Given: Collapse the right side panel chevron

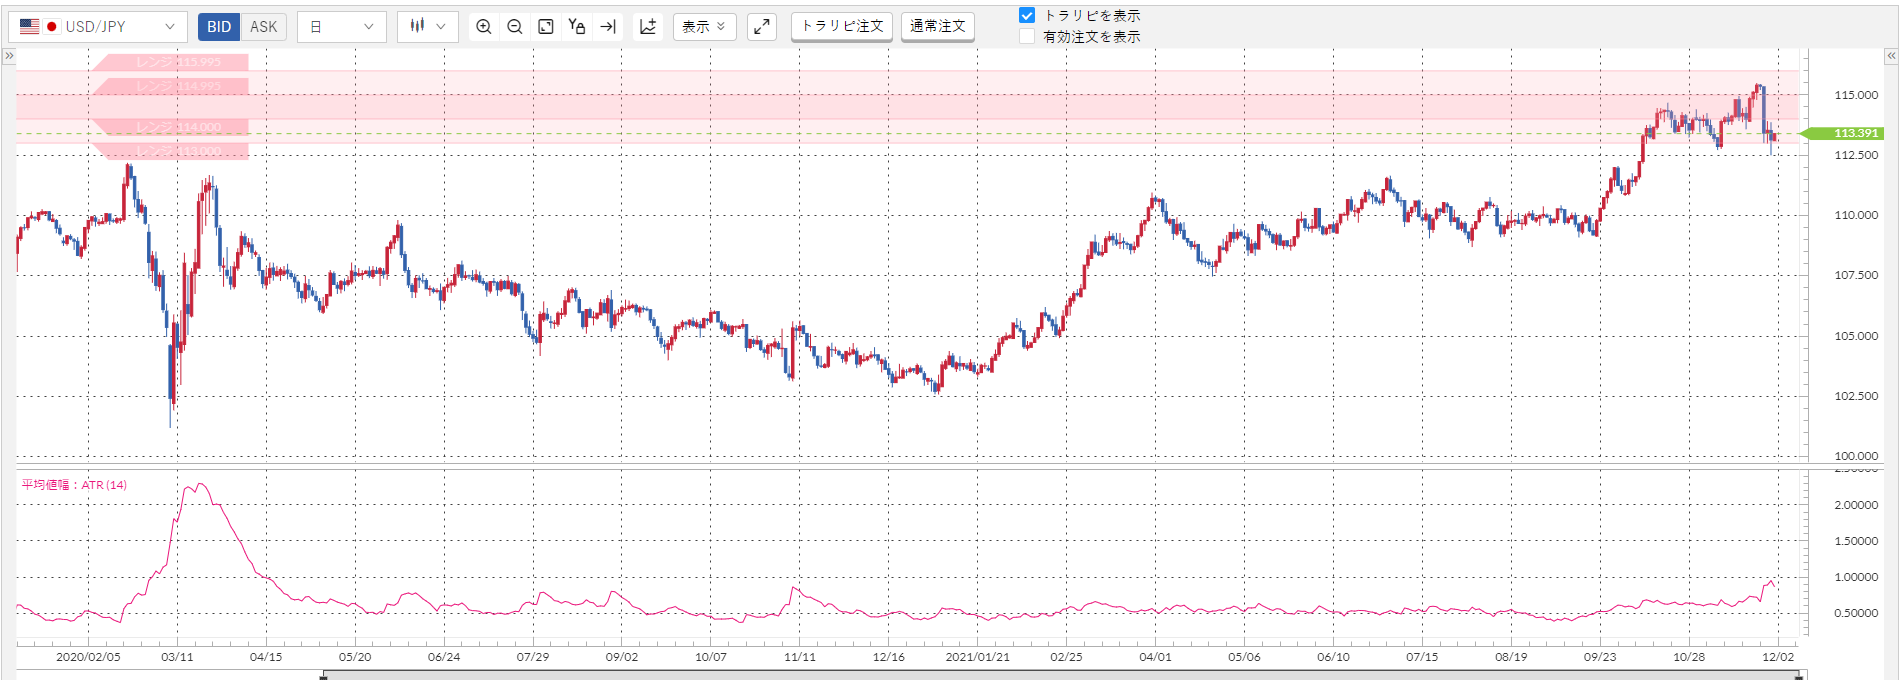Looking at the screenshot, I should point(1891,56).
